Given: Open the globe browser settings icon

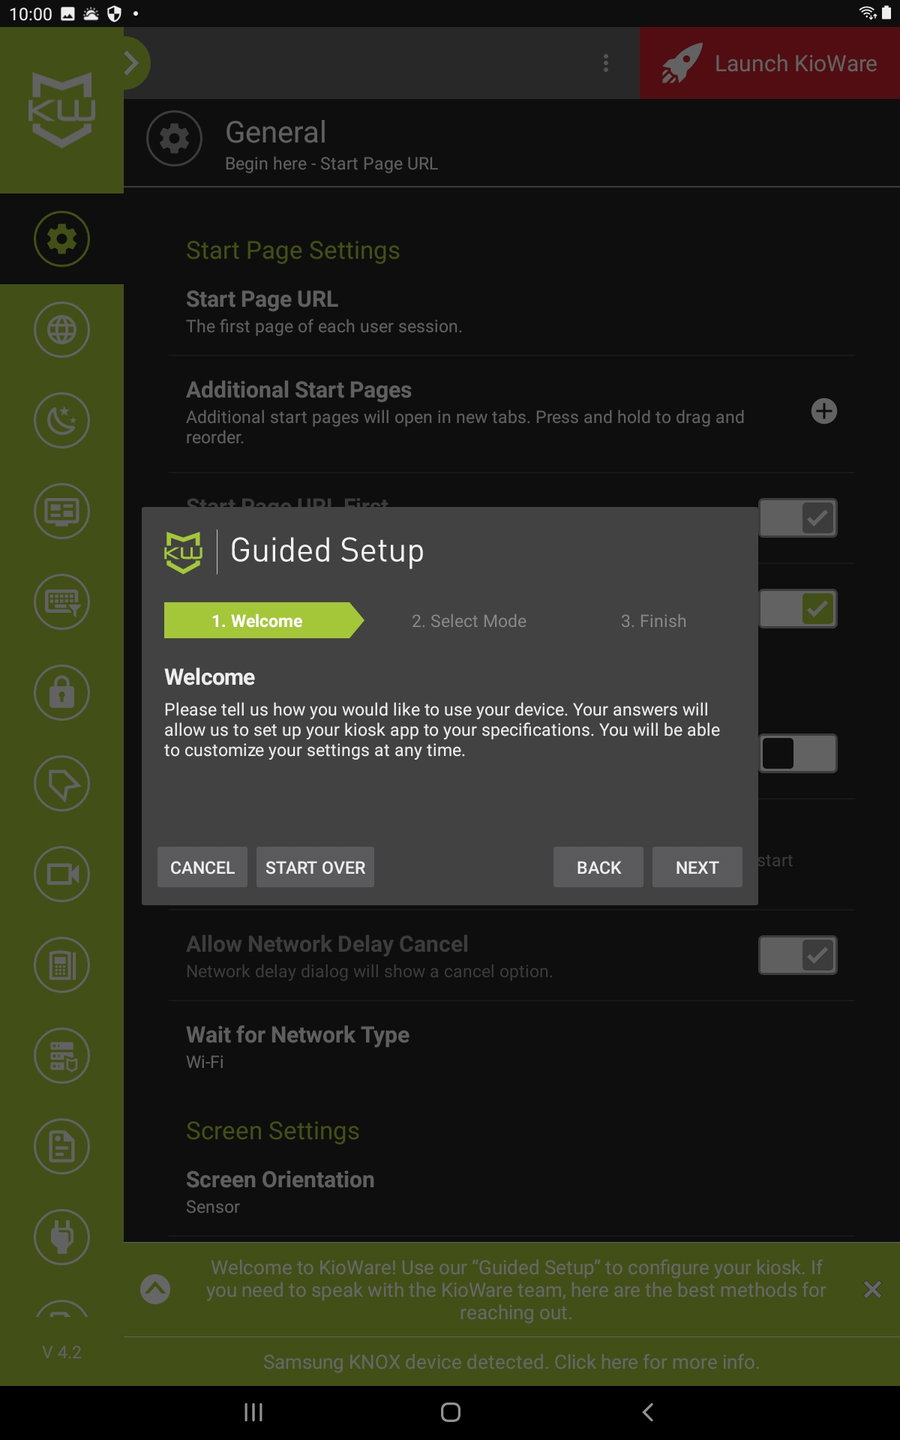Looking at the screenshot, I should click(x=62, y=329).
